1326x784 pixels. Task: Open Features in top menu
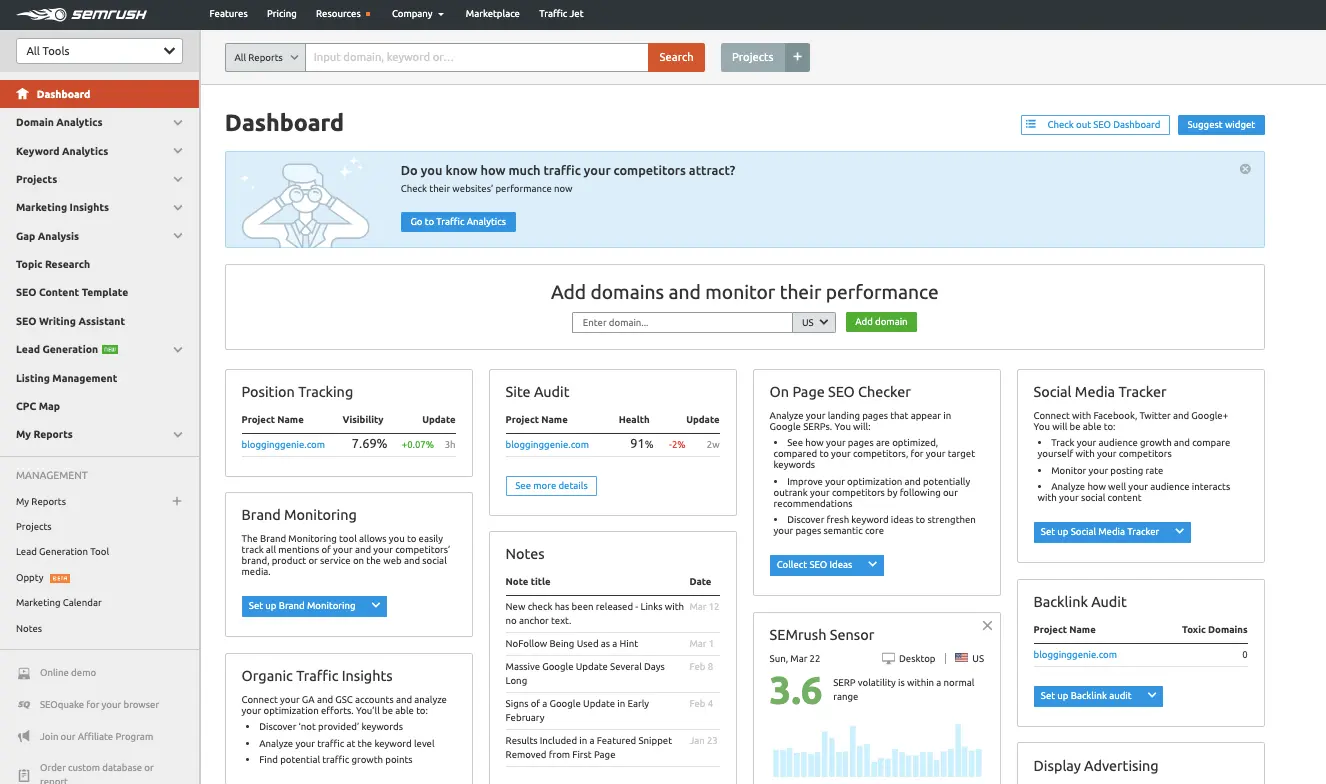click(x=228, y=14)
